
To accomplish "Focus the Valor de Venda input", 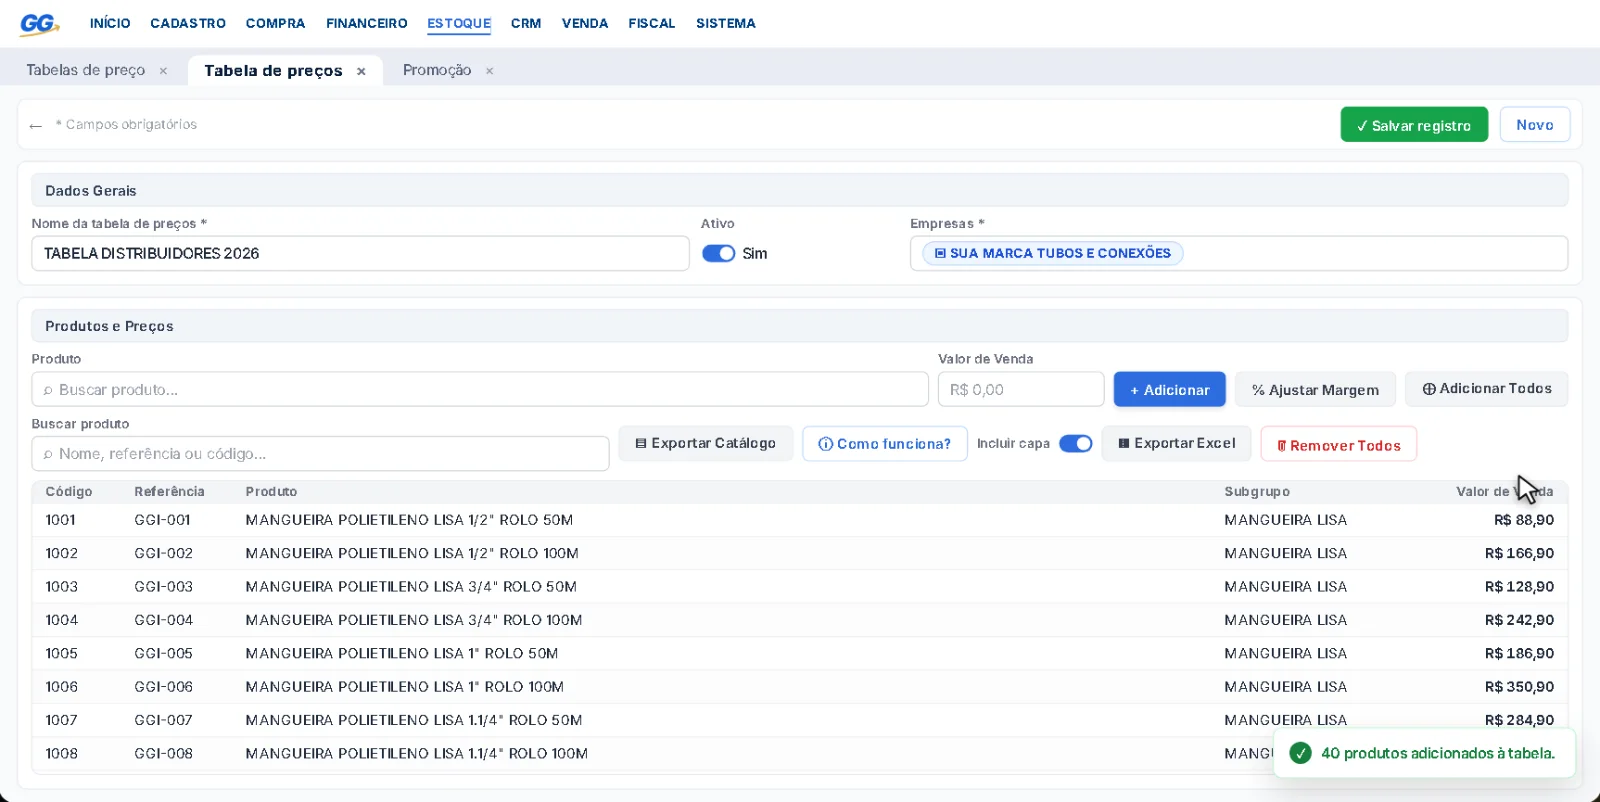I will (1021, 390).
